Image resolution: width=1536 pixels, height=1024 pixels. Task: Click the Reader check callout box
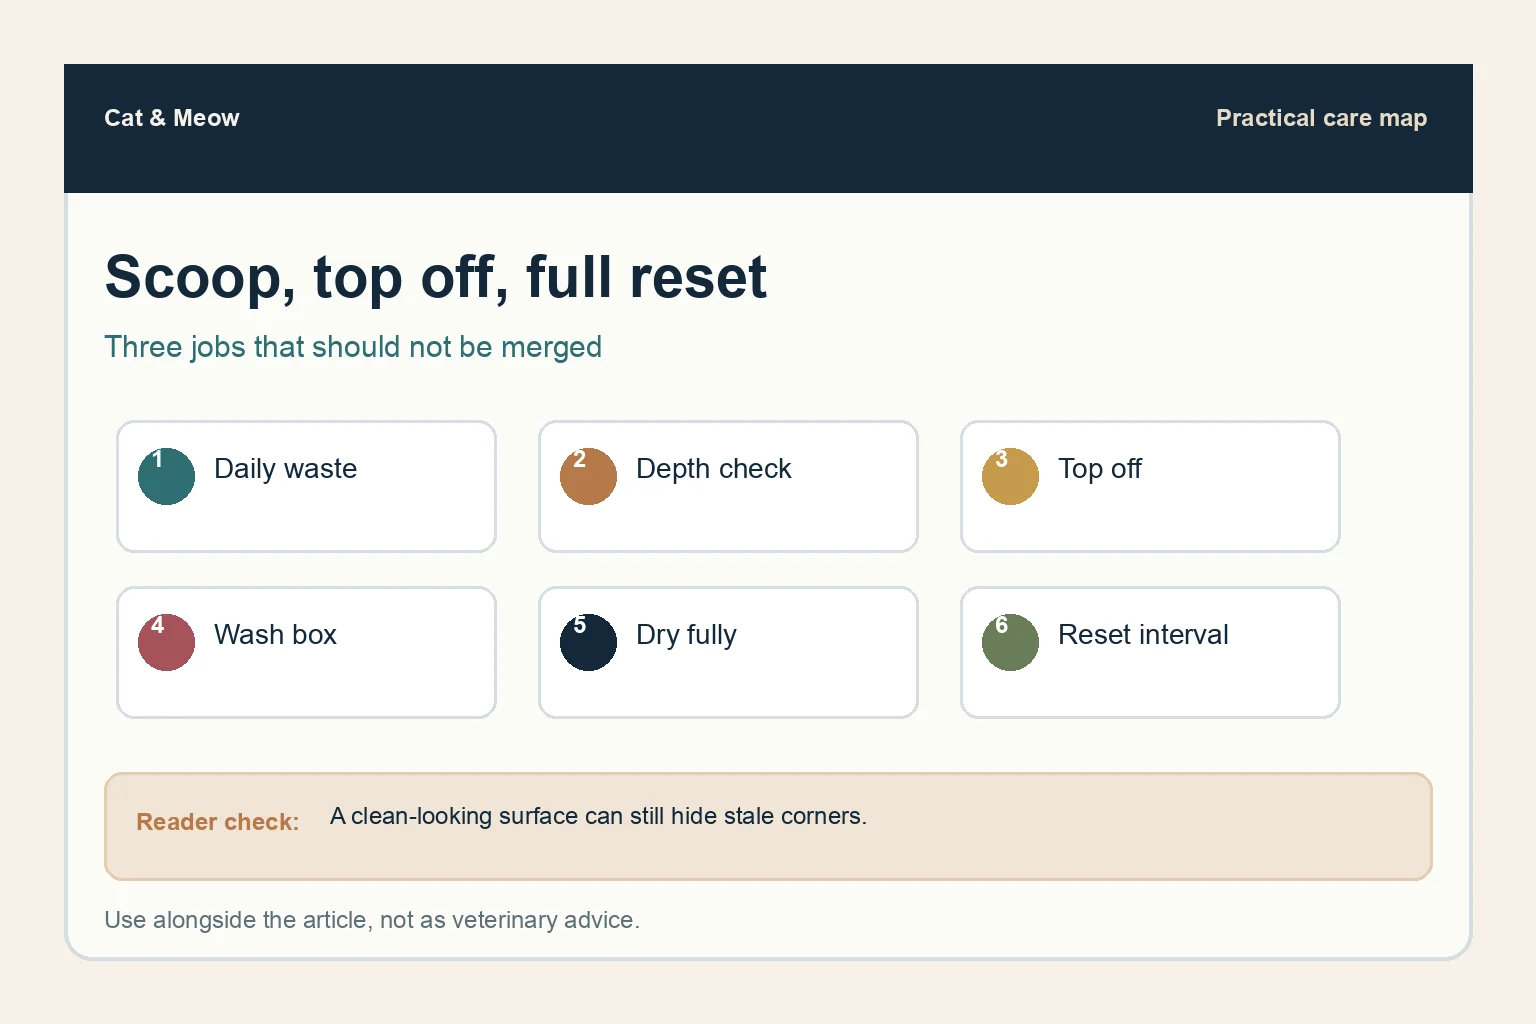768,826
